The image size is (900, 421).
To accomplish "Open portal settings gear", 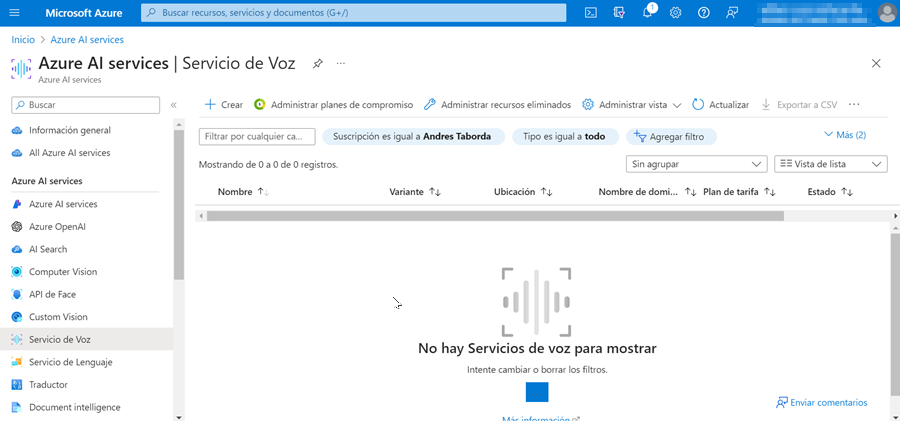I will click(676, 13).
